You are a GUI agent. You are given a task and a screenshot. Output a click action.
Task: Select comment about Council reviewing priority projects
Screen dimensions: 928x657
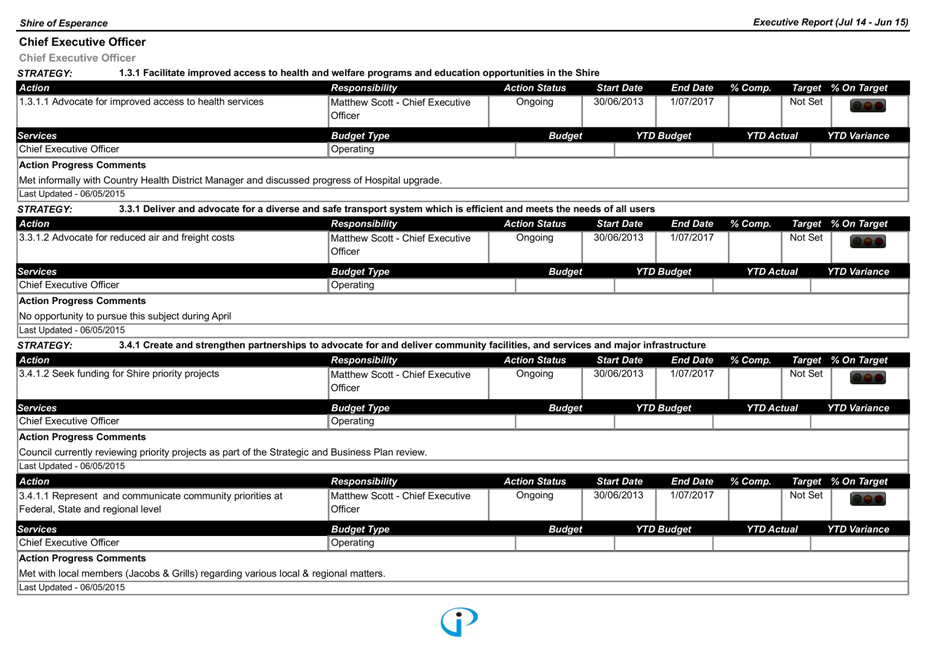click(x=223, y=452)
